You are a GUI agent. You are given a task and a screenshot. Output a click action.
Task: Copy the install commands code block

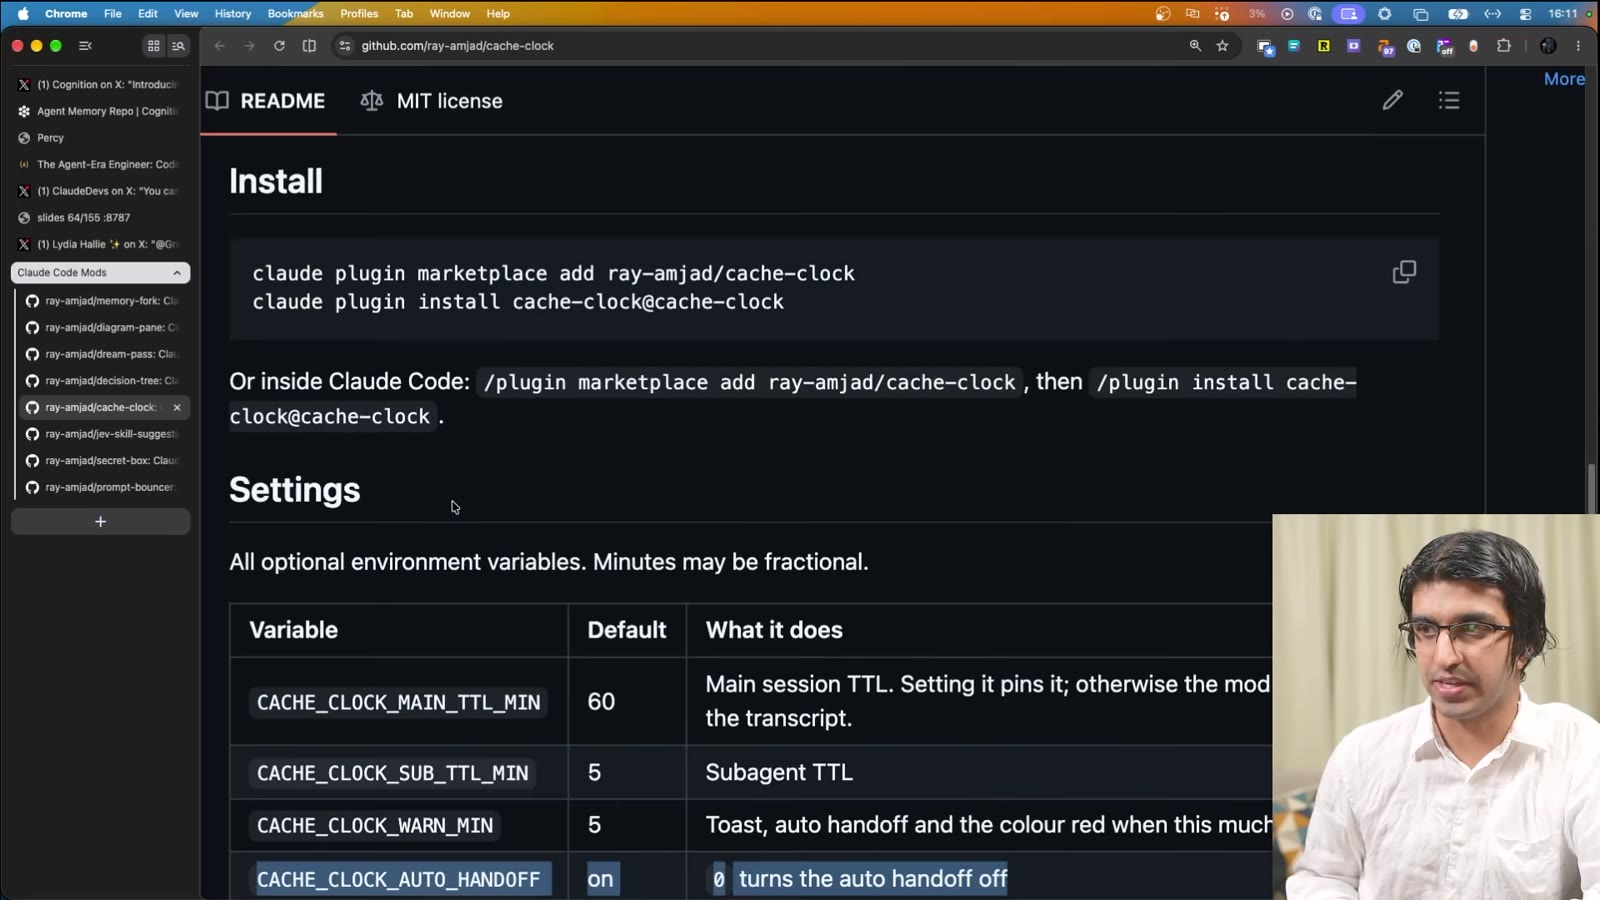(1404, 272)
